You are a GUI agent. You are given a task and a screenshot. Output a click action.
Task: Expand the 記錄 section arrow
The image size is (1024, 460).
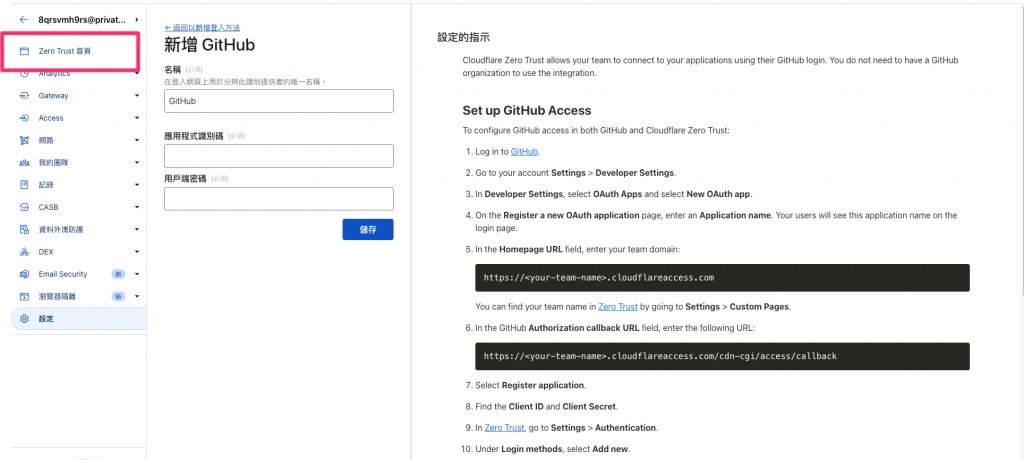(137, 185)
